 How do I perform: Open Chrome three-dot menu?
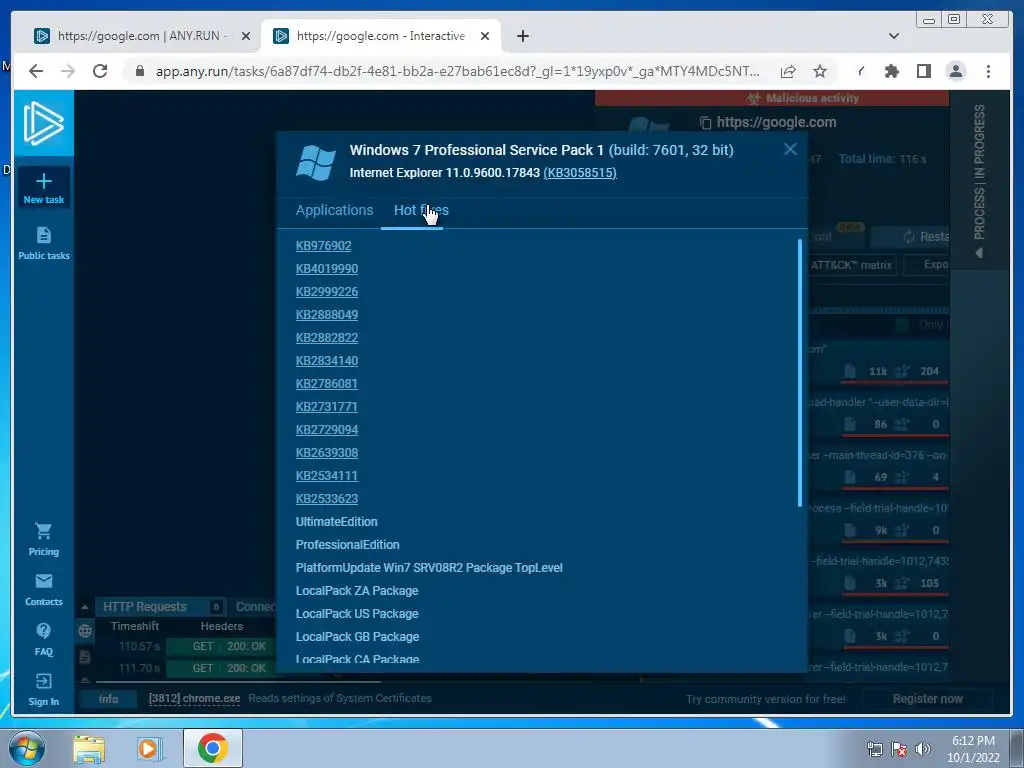click(x=988, y=71)
